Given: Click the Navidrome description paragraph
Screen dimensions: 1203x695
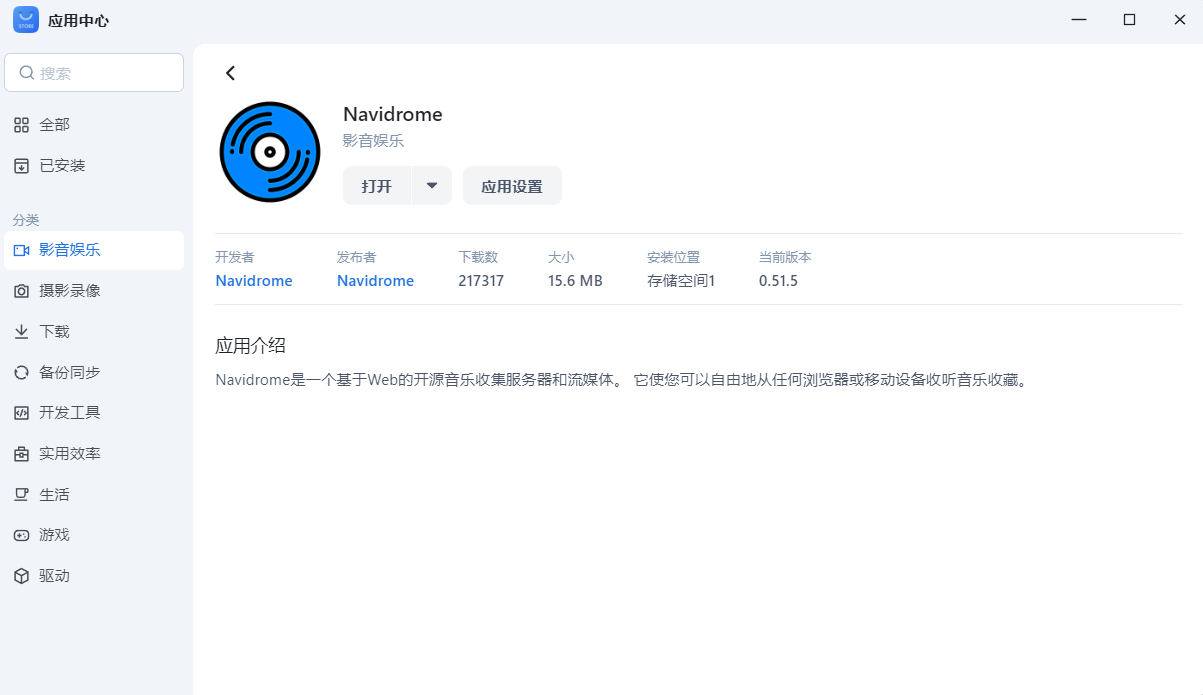Looking at the screenshot, I should point(622,380).
